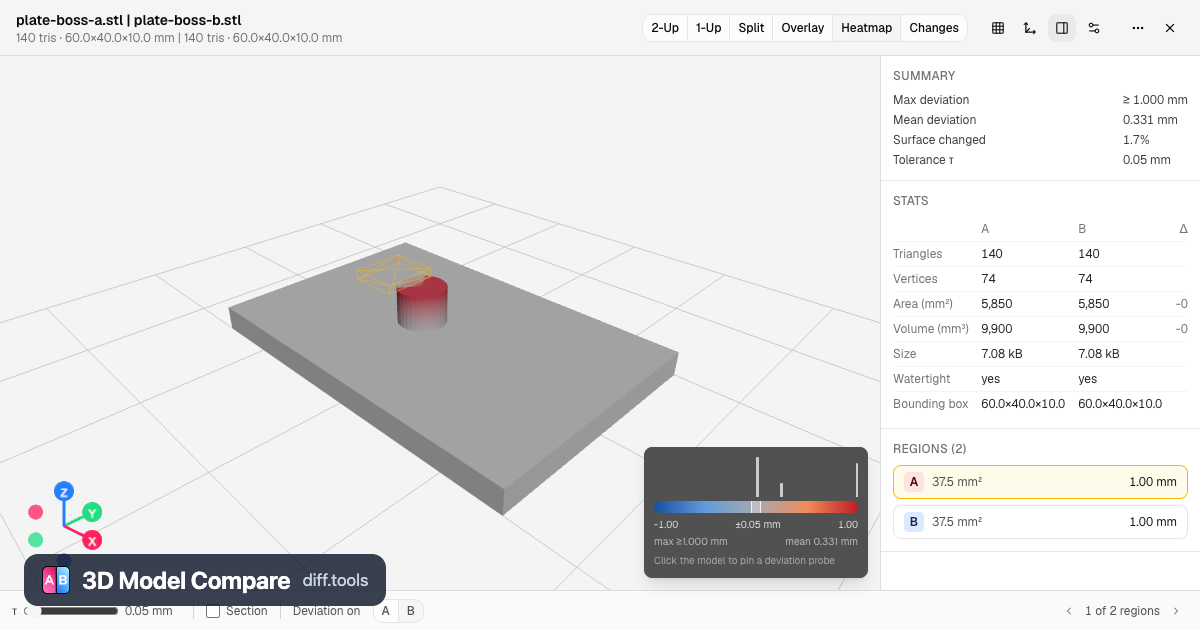Screen dimensions: 1200x630
Task: Open the view settings sliders icon
Action: (1094, 28)
